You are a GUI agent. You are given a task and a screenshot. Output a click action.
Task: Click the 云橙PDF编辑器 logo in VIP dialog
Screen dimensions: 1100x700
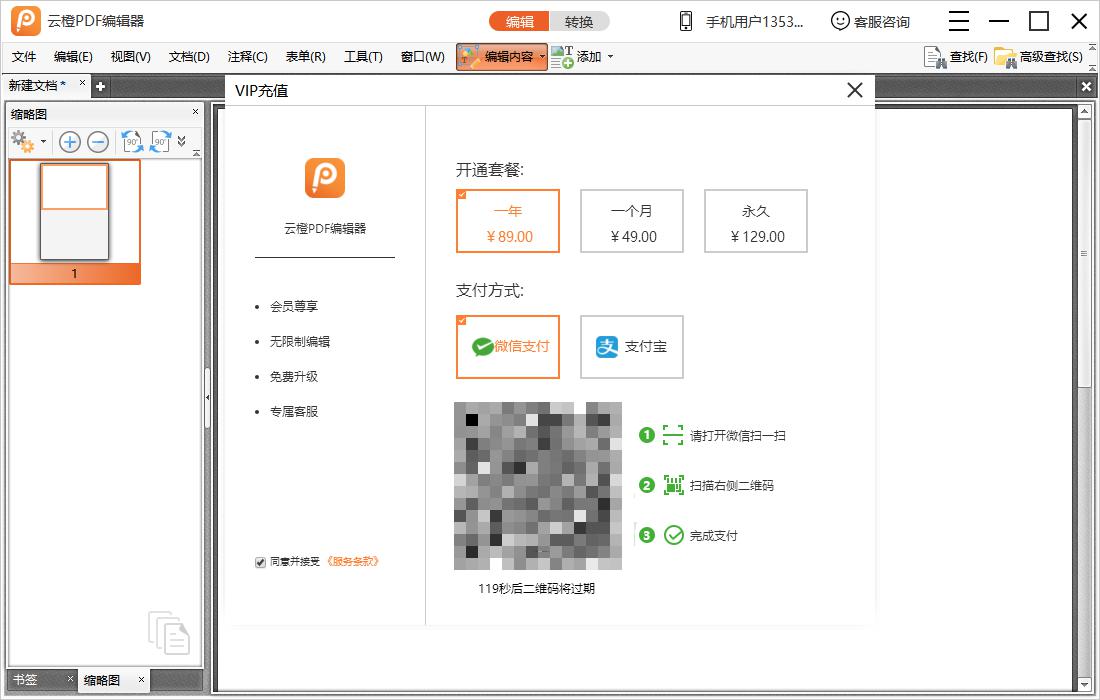[x=325, y=178]
